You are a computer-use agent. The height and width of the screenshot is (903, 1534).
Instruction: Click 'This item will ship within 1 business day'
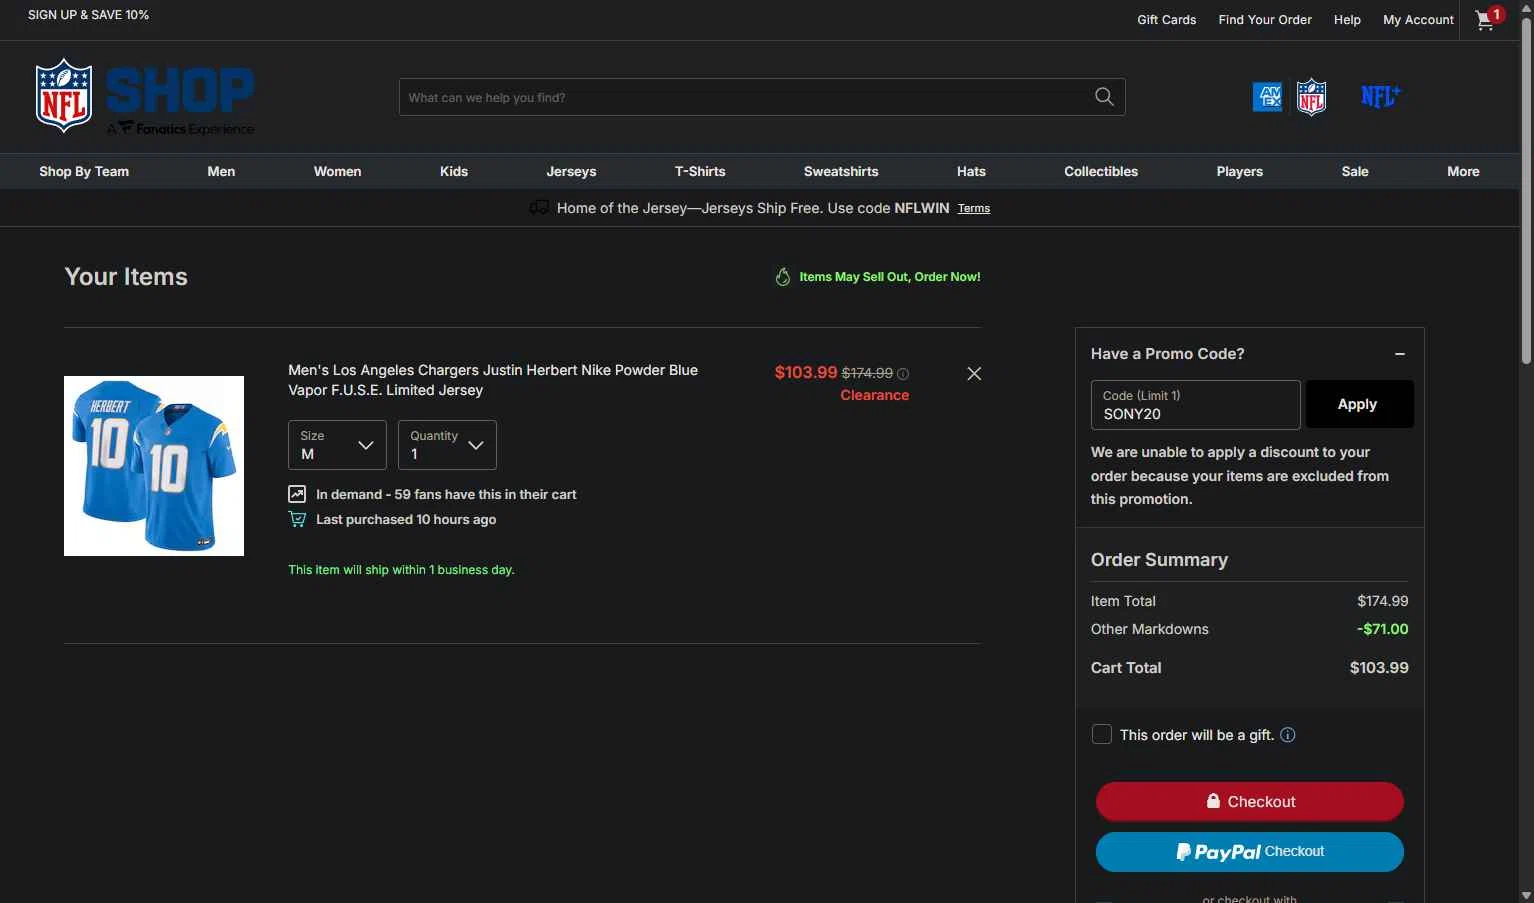(x=401, y=570)
